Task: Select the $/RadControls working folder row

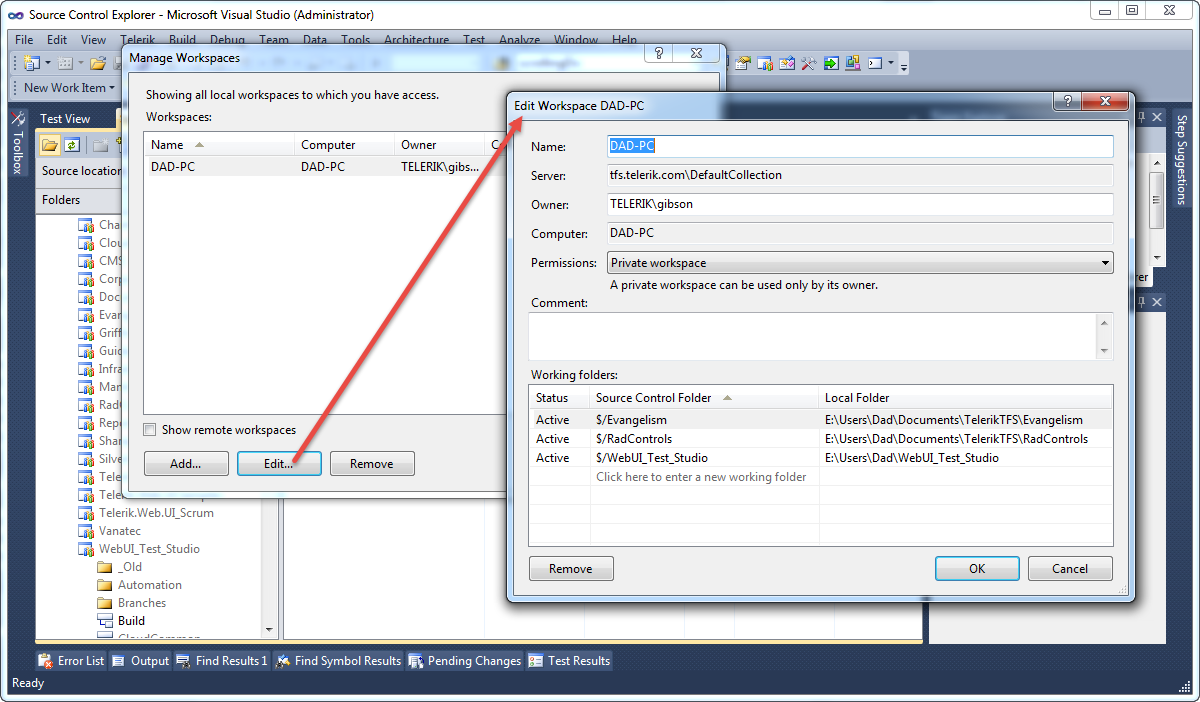Action: point(820,439)
